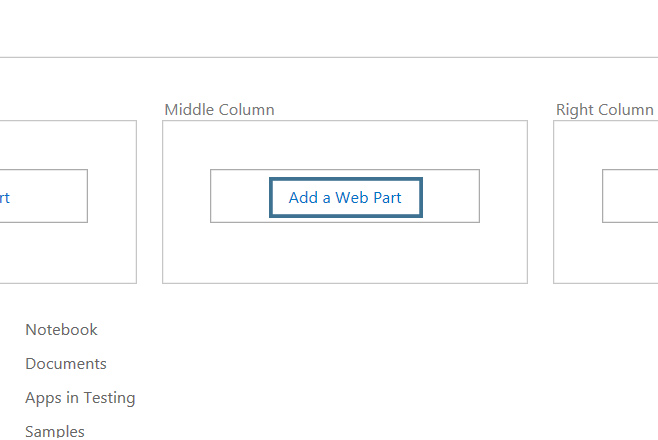Click empty area inside Right Column zone
This screenshot has width=658, height=440.
pos(605,255)
